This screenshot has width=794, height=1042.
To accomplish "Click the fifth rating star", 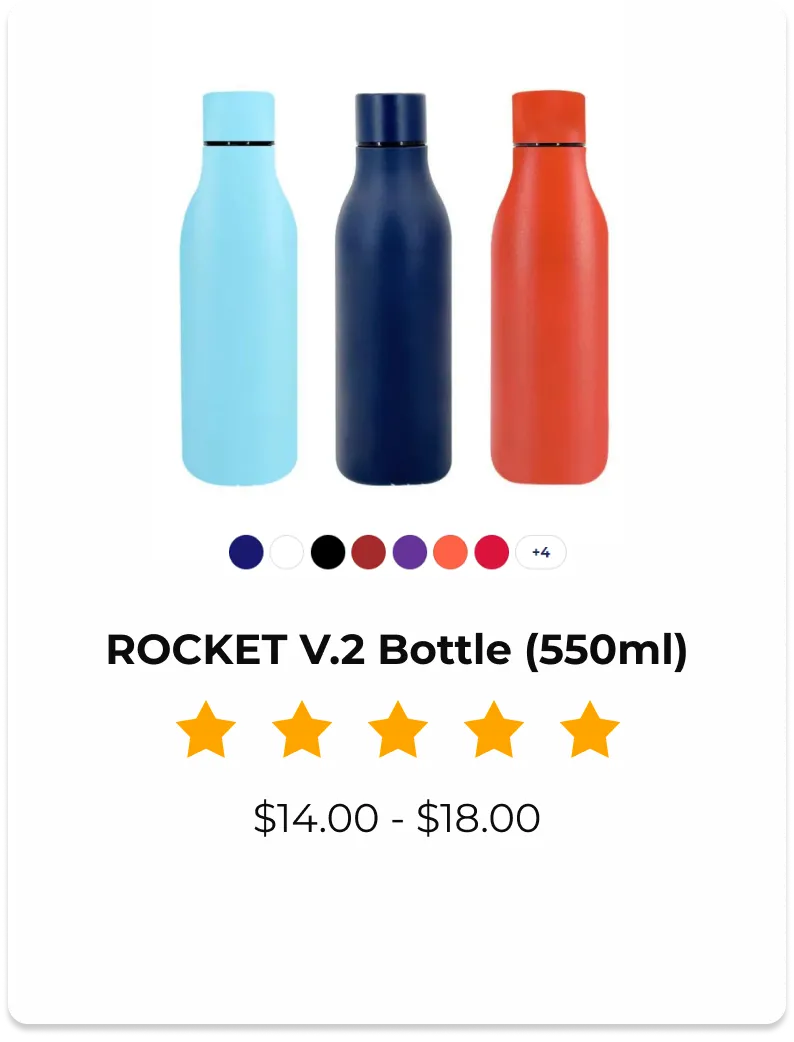I will click(589, 730).
